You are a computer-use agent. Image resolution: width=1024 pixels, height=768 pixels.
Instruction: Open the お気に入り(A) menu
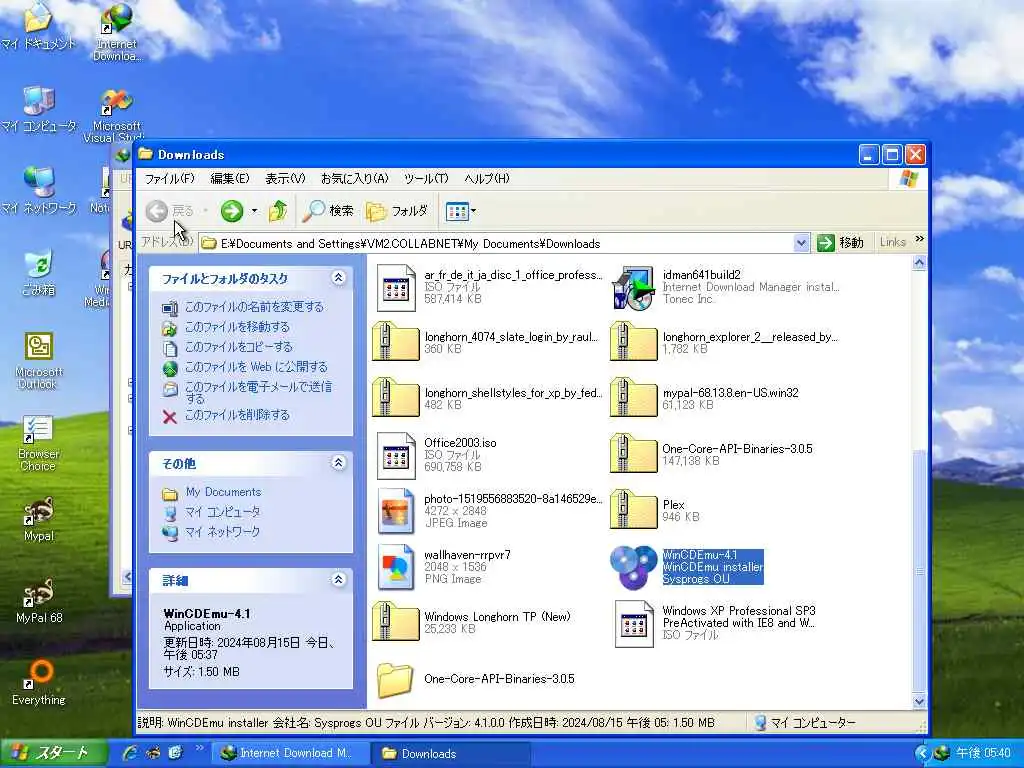click(355, 178)
